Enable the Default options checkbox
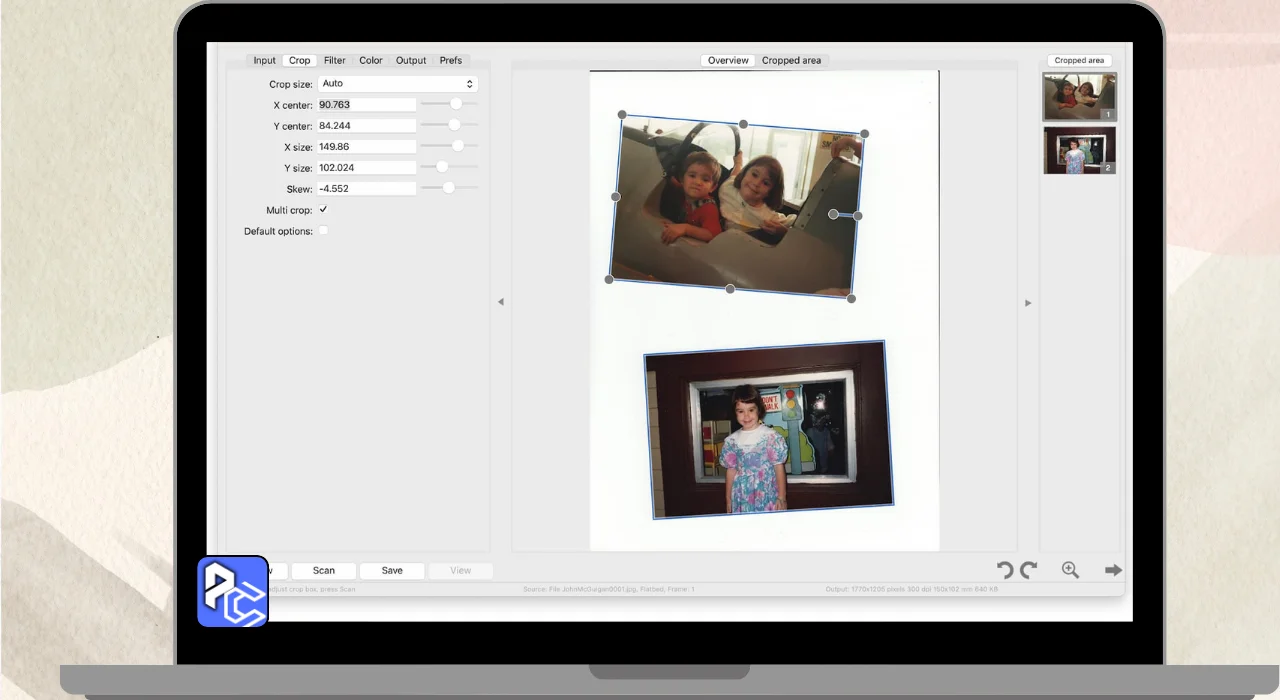Screen dimensions: 1280x700 click(x=323, y=231)
